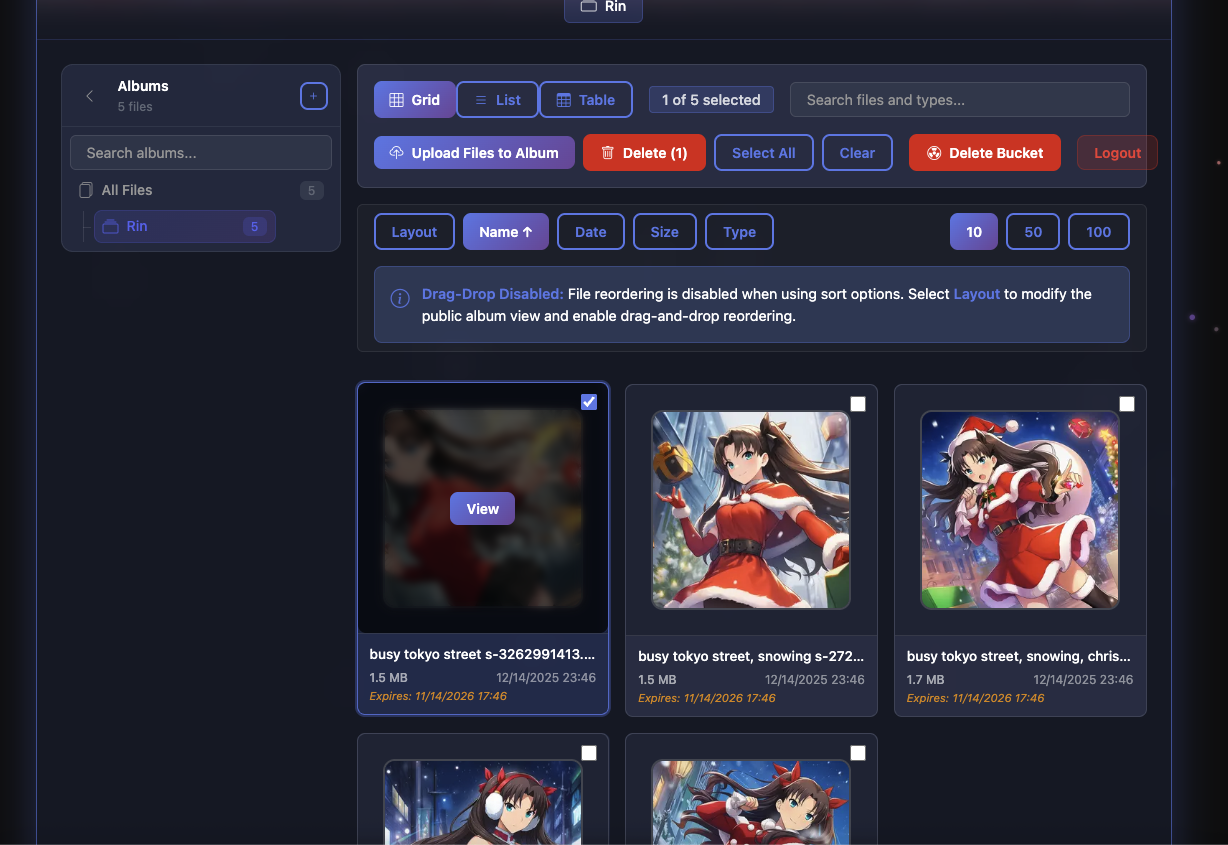The height and width of the screenshot is (845, 1228).
Task: Show 50 items per page
Action: click(x=1033, y=232)
